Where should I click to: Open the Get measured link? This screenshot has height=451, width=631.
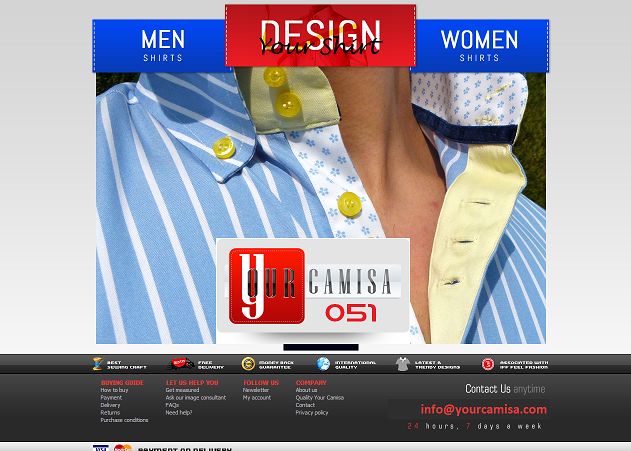click(182, 390)
